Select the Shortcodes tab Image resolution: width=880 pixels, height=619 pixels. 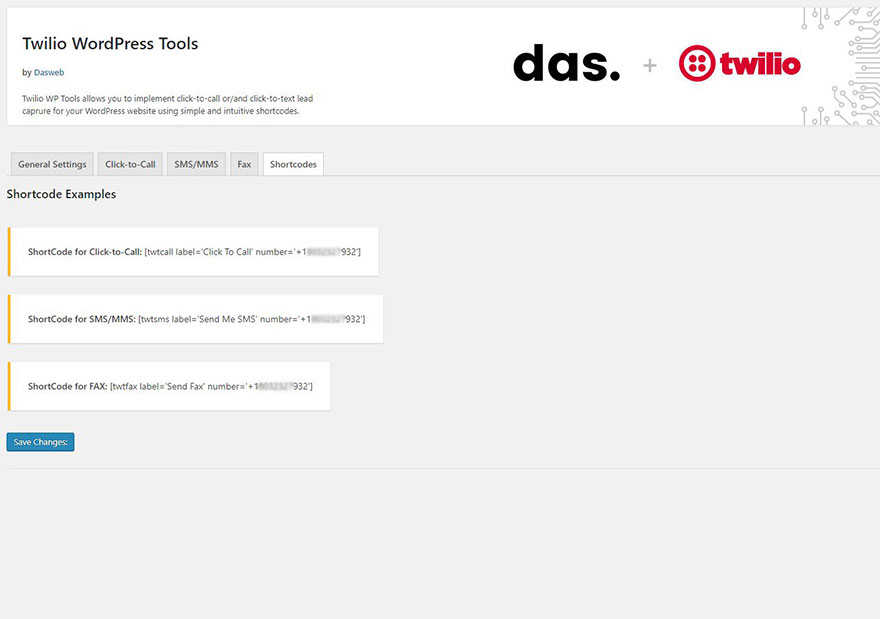pos(293,164)
